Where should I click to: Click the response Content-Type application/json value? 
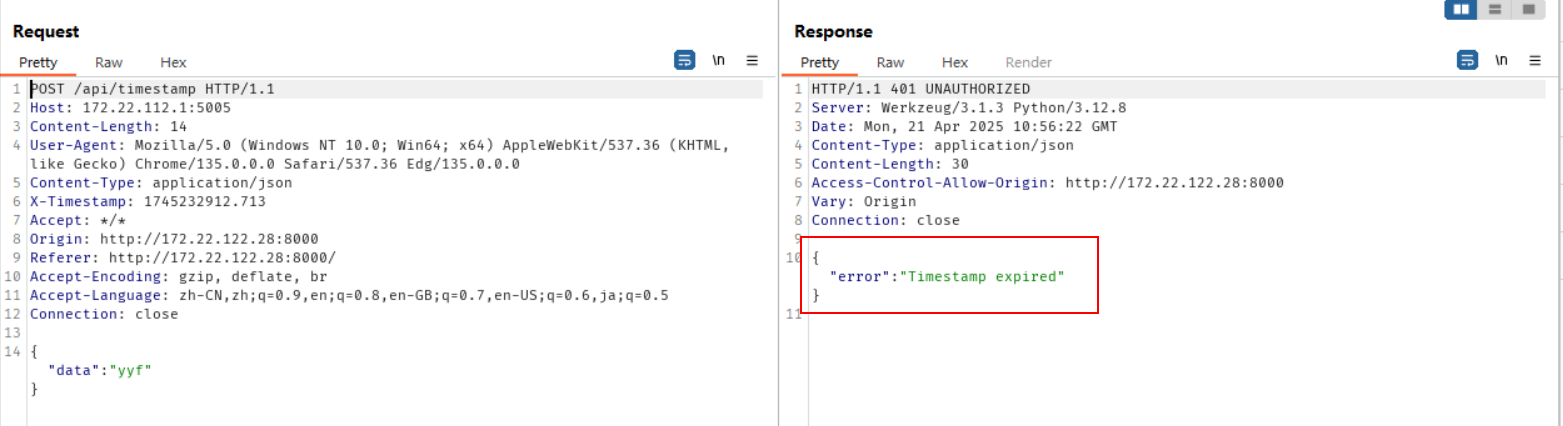(1003, 145)
